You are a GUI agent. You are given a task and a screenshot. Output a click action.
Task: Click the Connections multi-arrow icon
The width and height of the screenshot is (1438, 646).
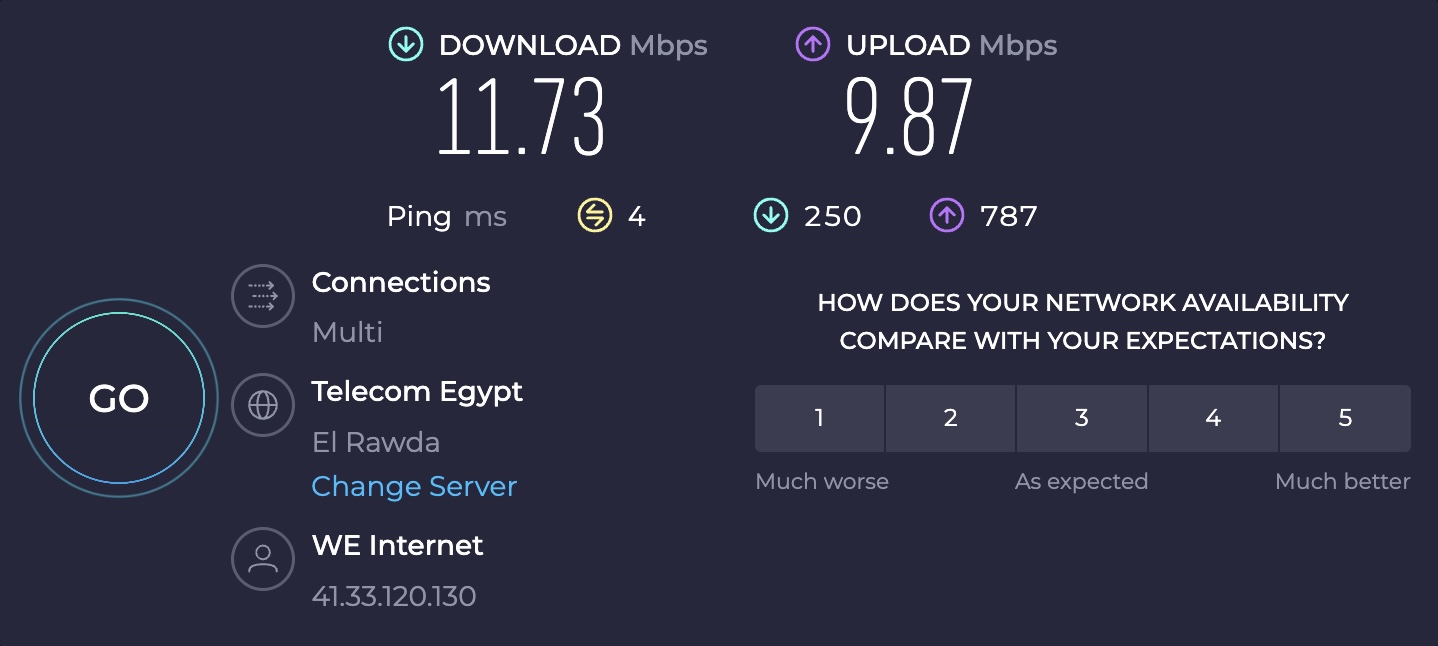(x=263, y=296)
